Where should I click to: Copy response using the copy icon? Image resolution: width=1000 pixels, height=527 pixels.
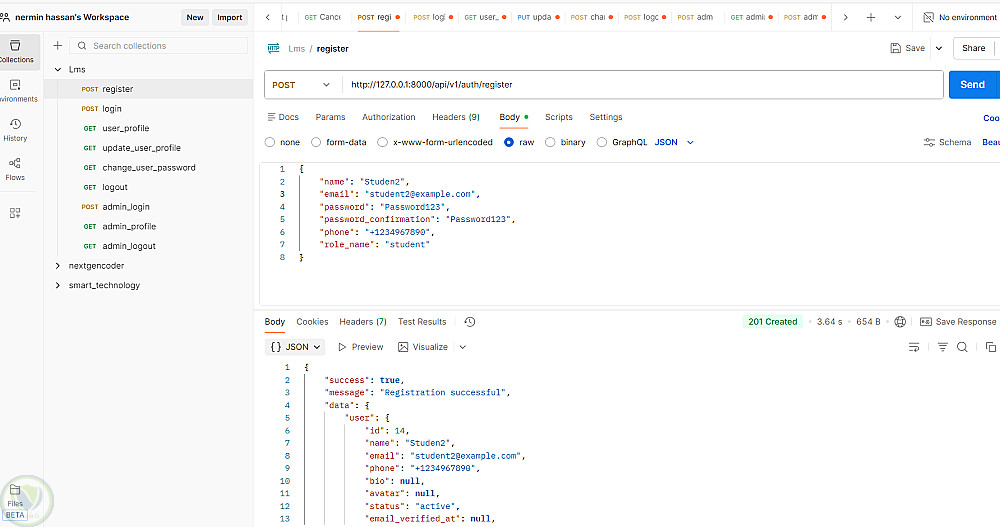pos(991,347)
